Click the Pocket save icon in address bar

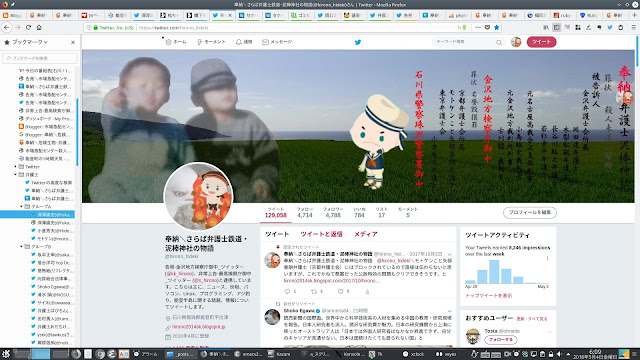click(487, 27)
